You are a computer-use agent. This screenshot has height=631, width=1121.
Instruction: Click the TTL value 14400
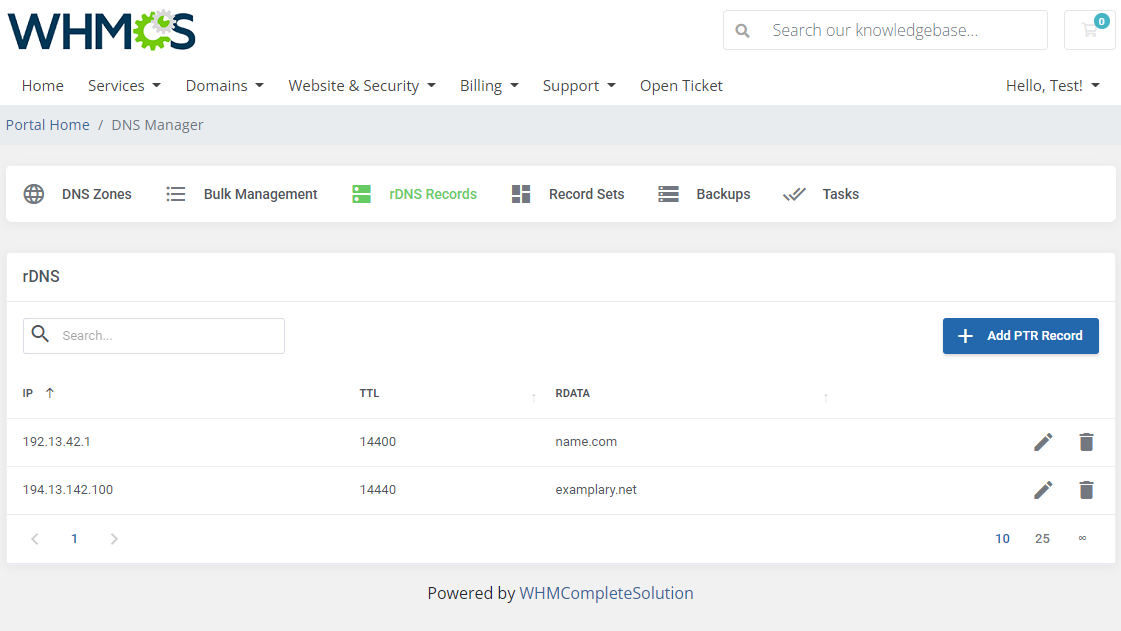[377, 442]
